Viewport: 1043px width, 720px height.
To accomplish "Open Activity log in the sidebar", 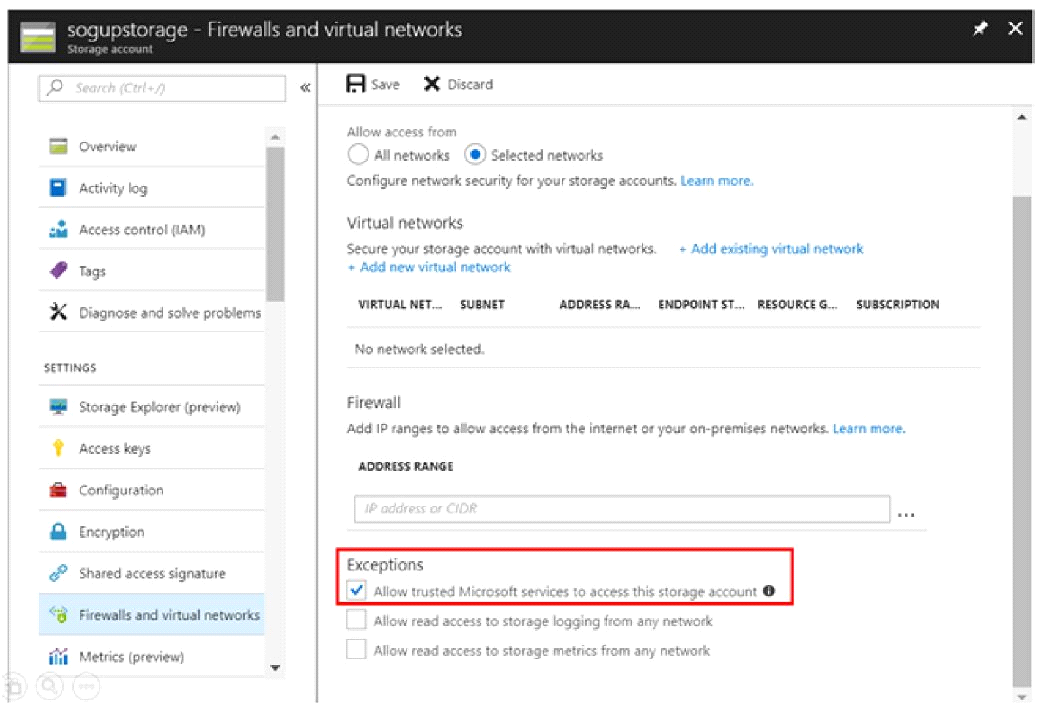I will 152,188.
